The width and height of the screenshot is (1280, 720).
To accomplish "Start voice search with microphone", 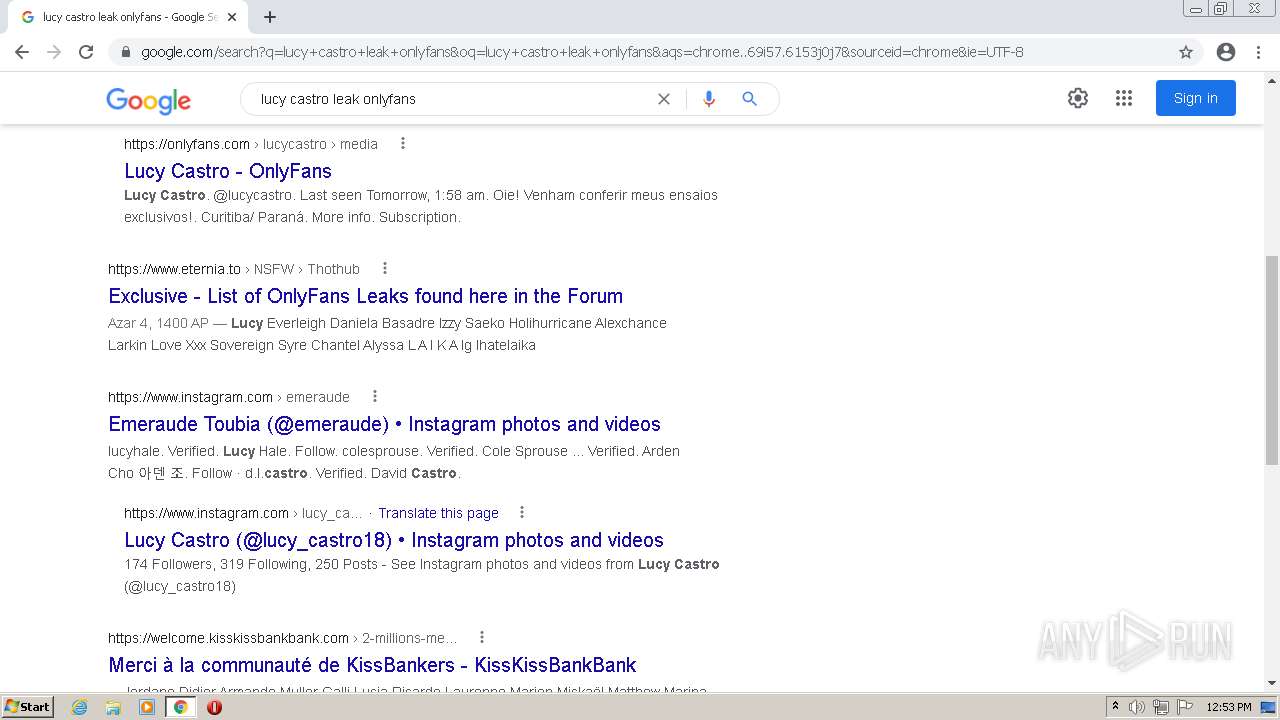I will tap(709, 99).
